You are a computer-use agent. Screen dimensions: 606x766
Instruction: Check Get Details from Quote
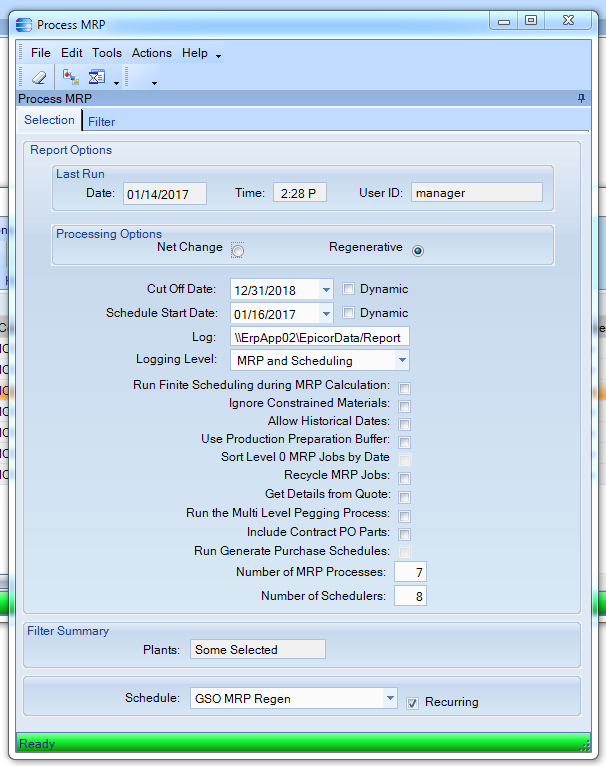404,497
